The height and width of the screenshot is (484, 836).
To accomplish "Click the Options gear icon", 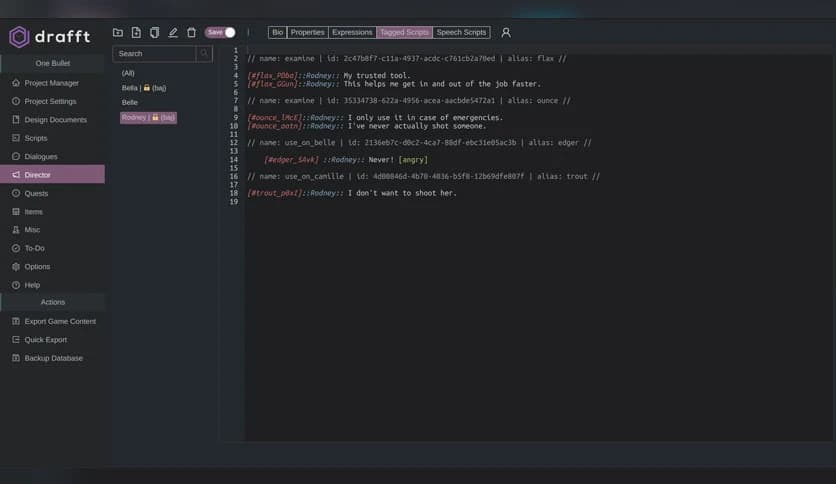I will 16,267.
